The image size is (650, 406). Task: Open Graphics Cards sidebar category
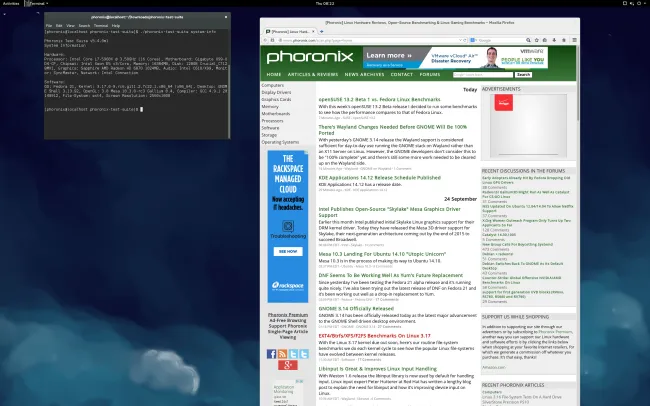pos(276,100)
